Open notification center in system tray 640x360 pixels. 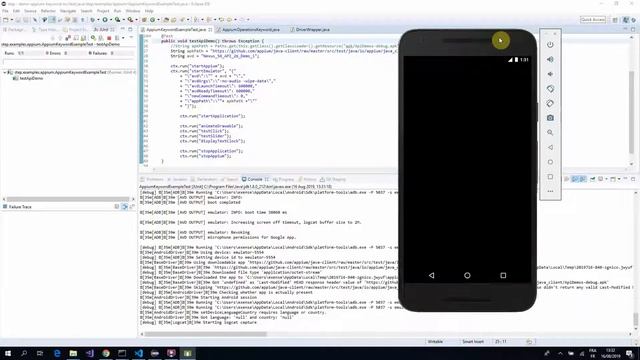[630, 353]
